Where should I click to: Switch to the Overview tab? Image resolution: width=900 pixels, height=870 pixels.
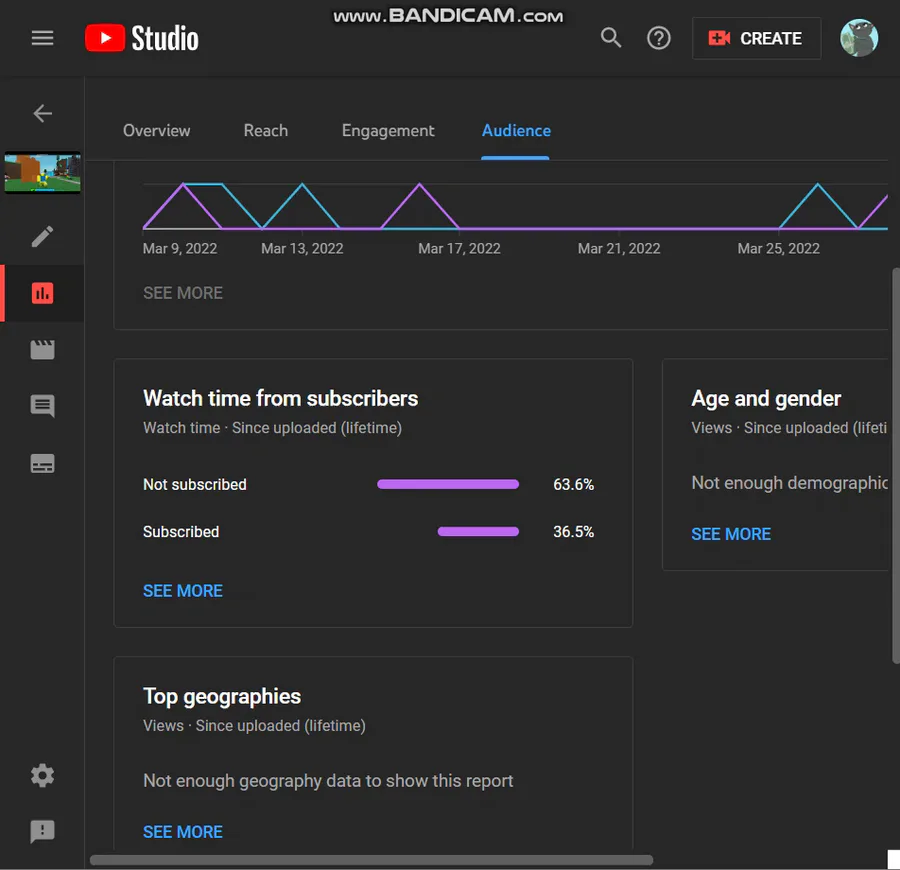click(157, 131)
